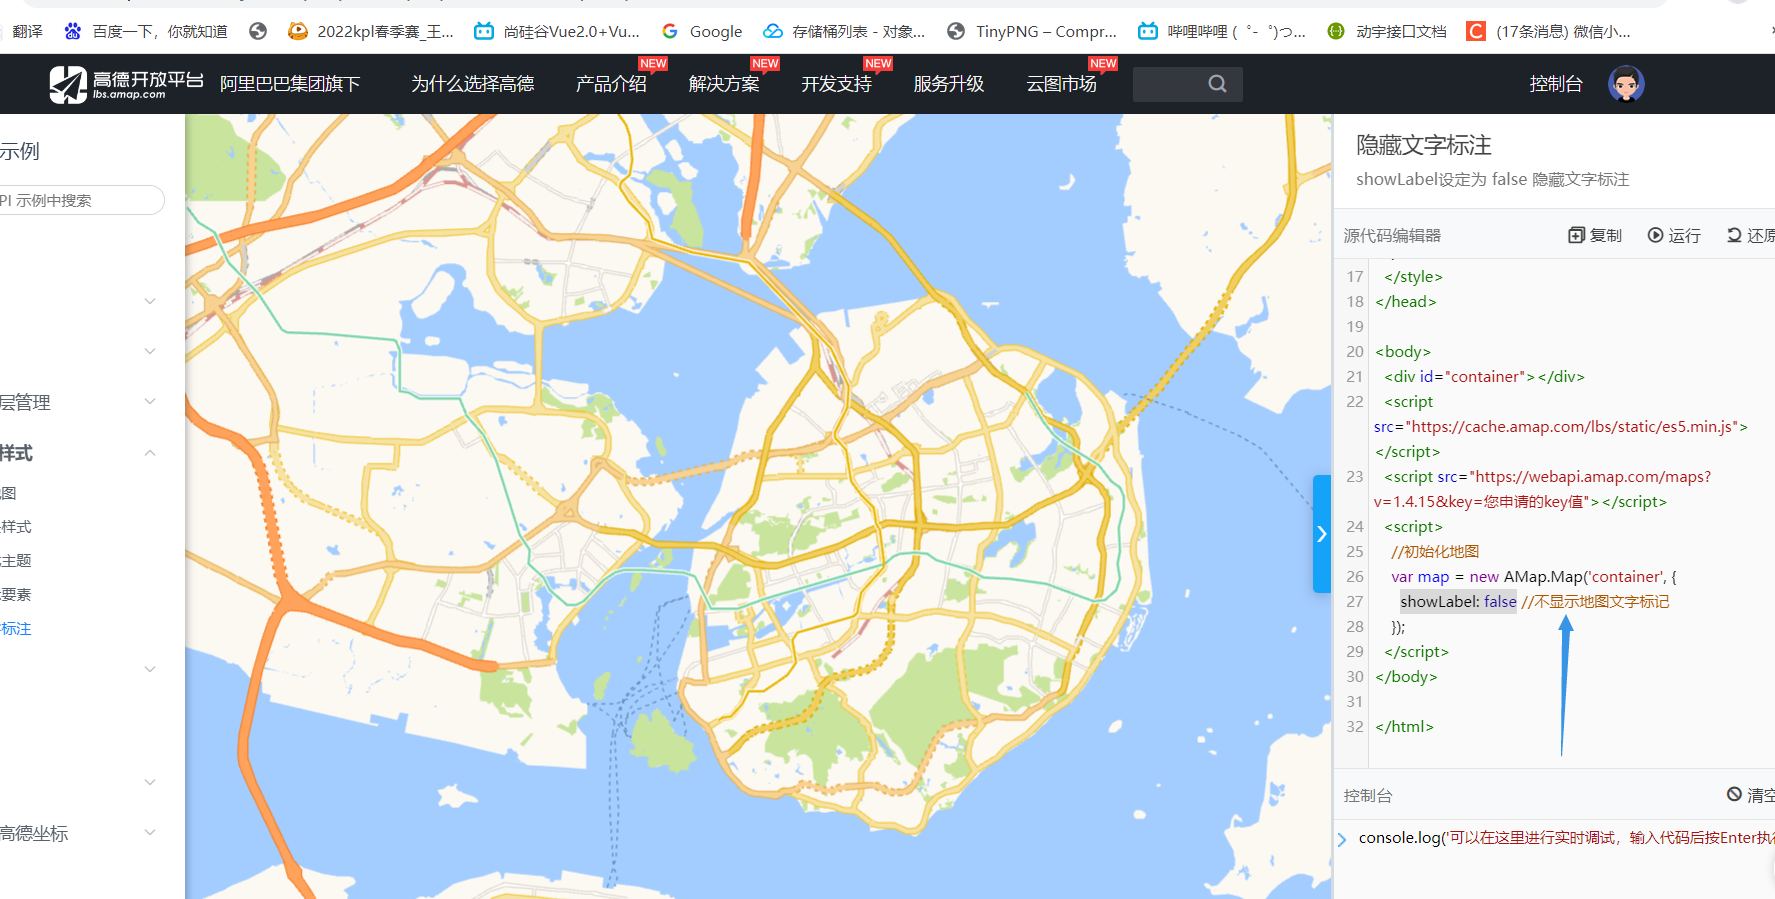This screenshot has width=1775, height=899.
Task: Click the showLabel设定为 false description text
Action: pyautogui.click(x=1492, y=179)
